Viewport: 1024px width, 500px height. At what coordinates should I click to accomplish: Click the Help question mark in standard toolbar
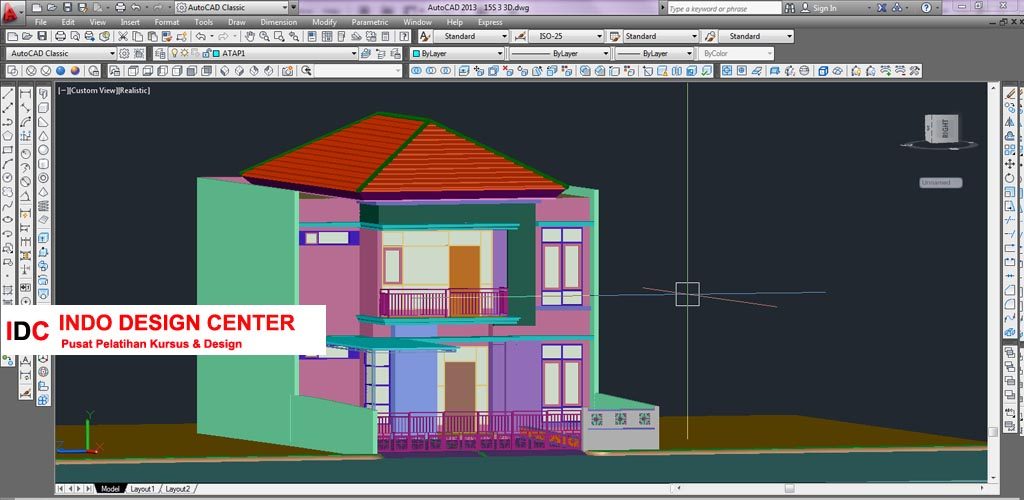coord(403,37)
